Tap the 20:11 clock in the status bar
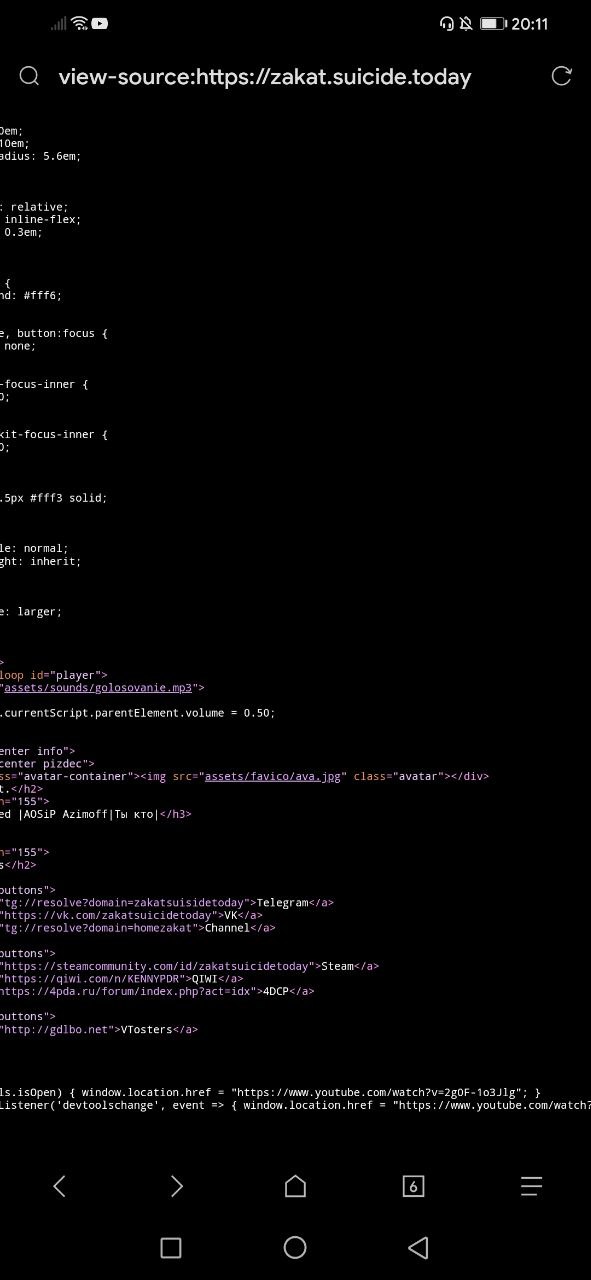This screenshot has height=1280, width=591. 530,24
